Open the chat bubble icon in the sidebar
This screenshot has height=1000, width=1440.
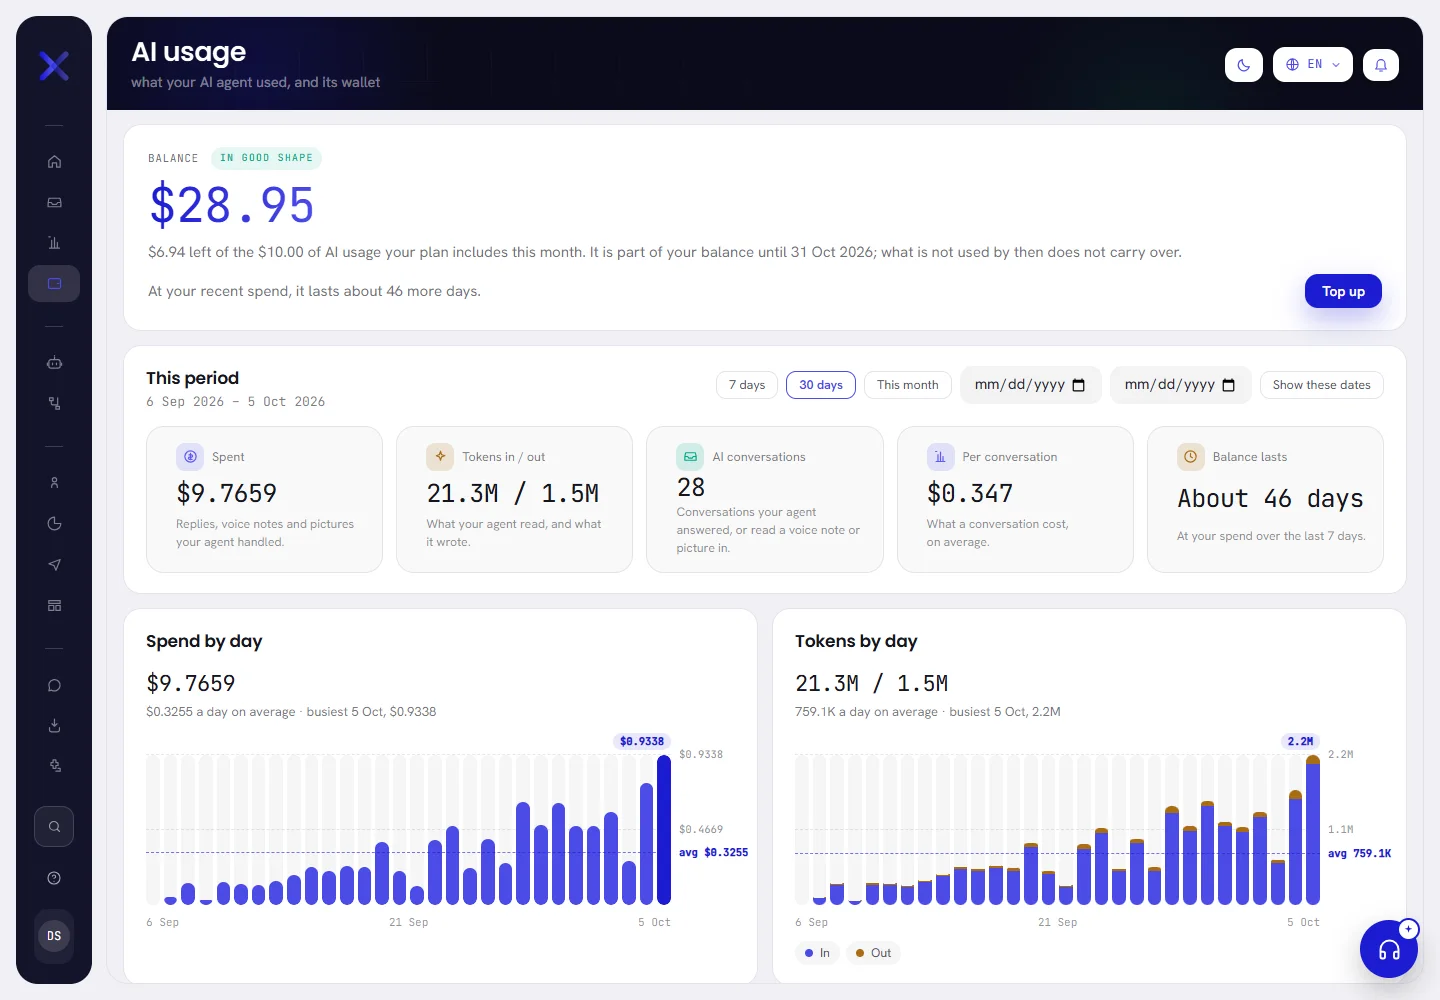(x=54, y=685)
